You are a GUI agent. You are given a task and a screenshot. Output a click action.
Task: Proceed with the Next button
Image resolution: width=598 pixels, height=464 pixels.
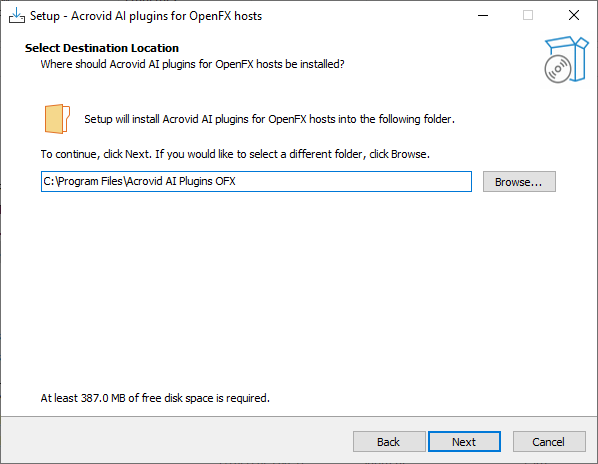(464, 442)
